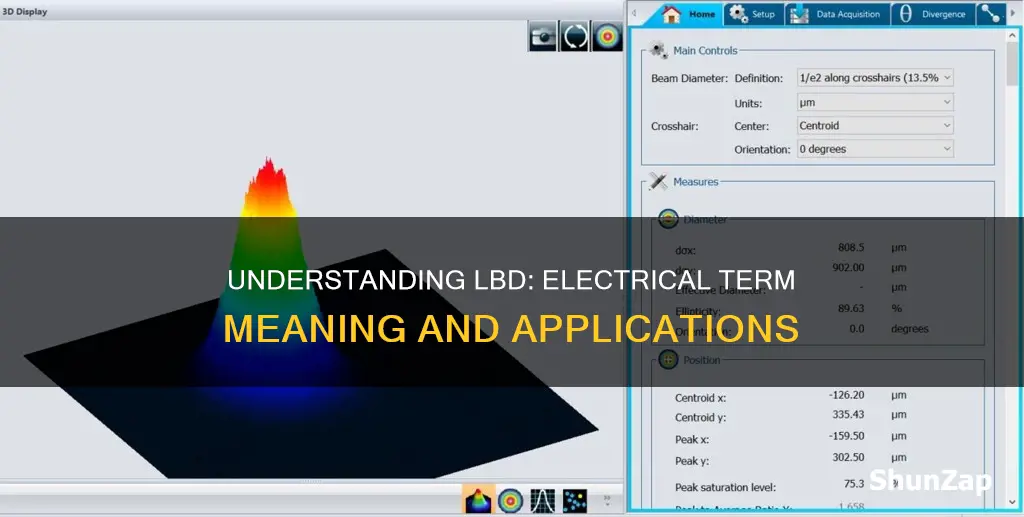Open the Units dropdown showing µm

(875, 102)
